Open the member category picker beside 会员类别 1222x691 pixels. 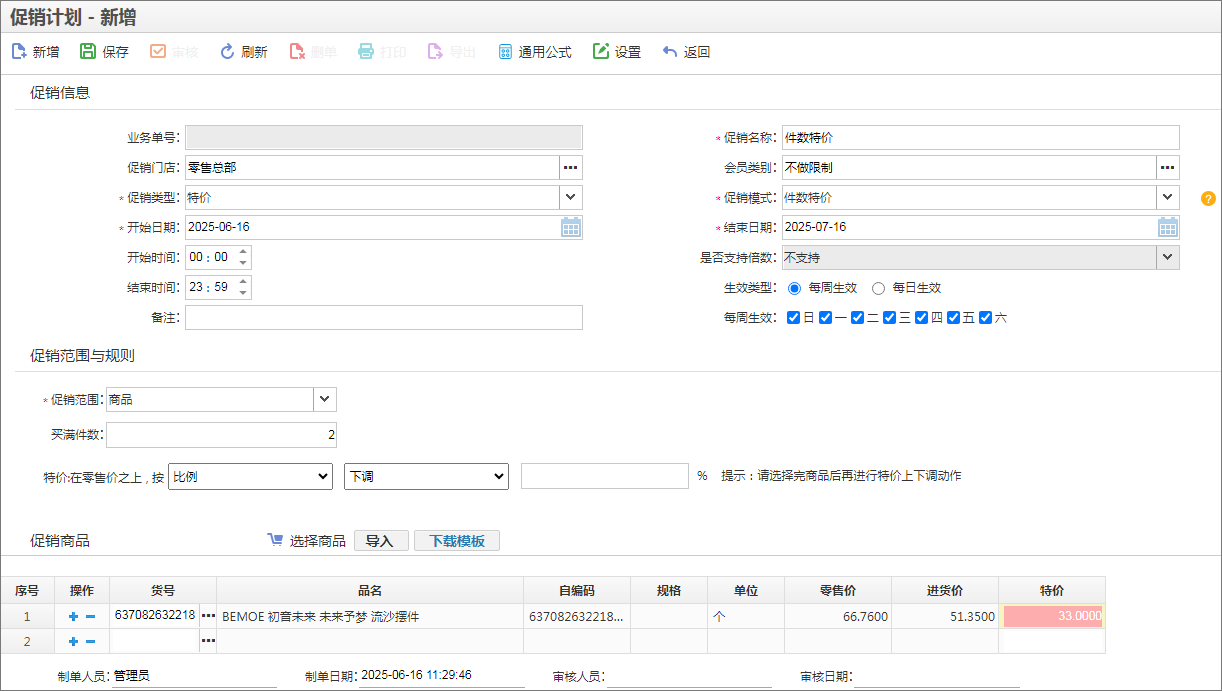tap(1168, 167)
